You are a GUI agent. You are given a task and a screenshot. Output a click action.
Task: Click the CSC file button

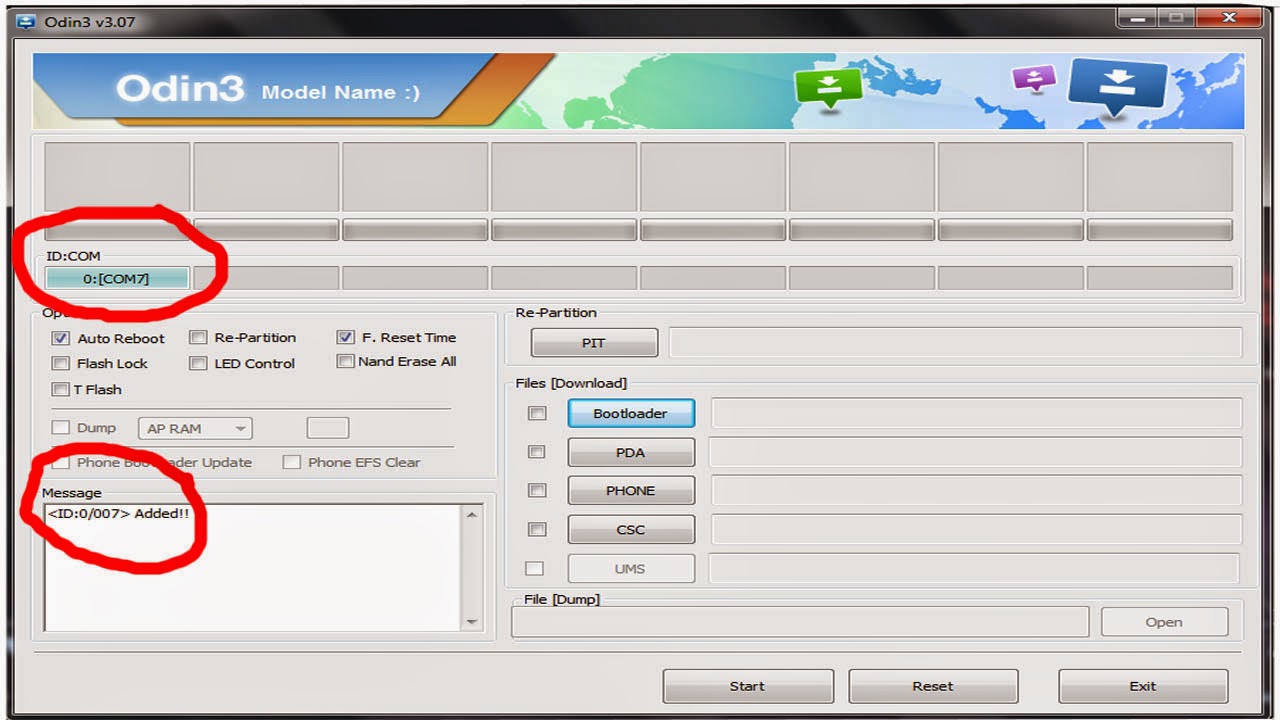(x=631, y=529)
